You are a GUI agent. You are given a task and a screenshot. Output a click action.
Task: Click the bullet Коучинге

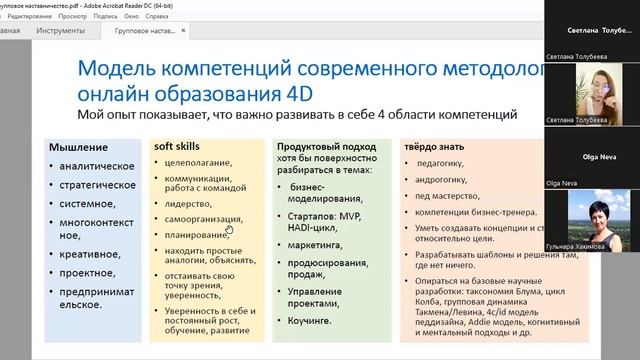point(309,321)
